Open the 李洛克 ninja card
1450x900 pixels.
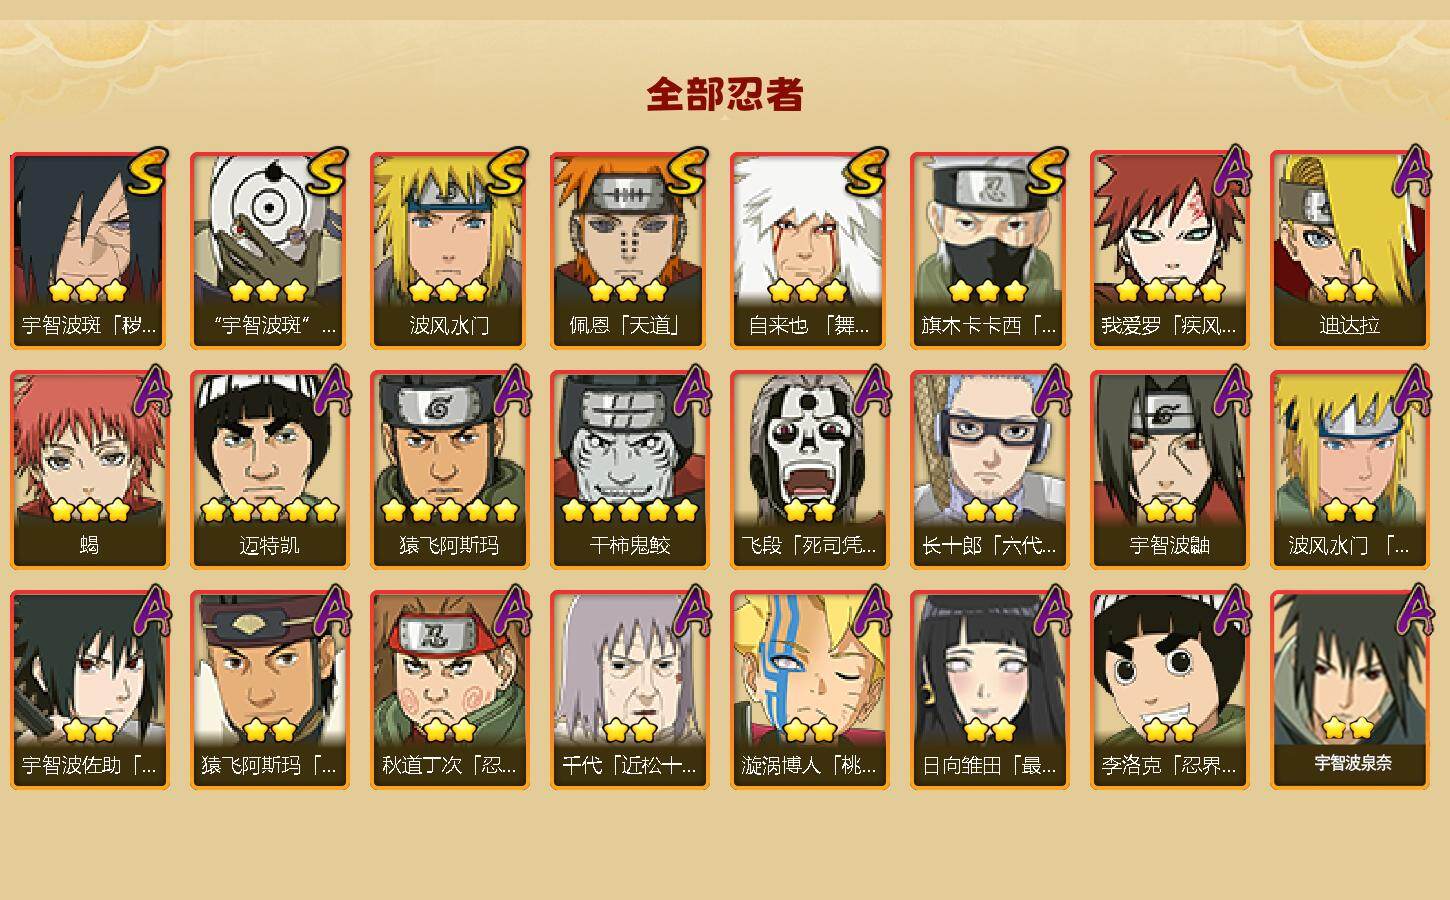pyautogui.click(x=1169, y=690)
